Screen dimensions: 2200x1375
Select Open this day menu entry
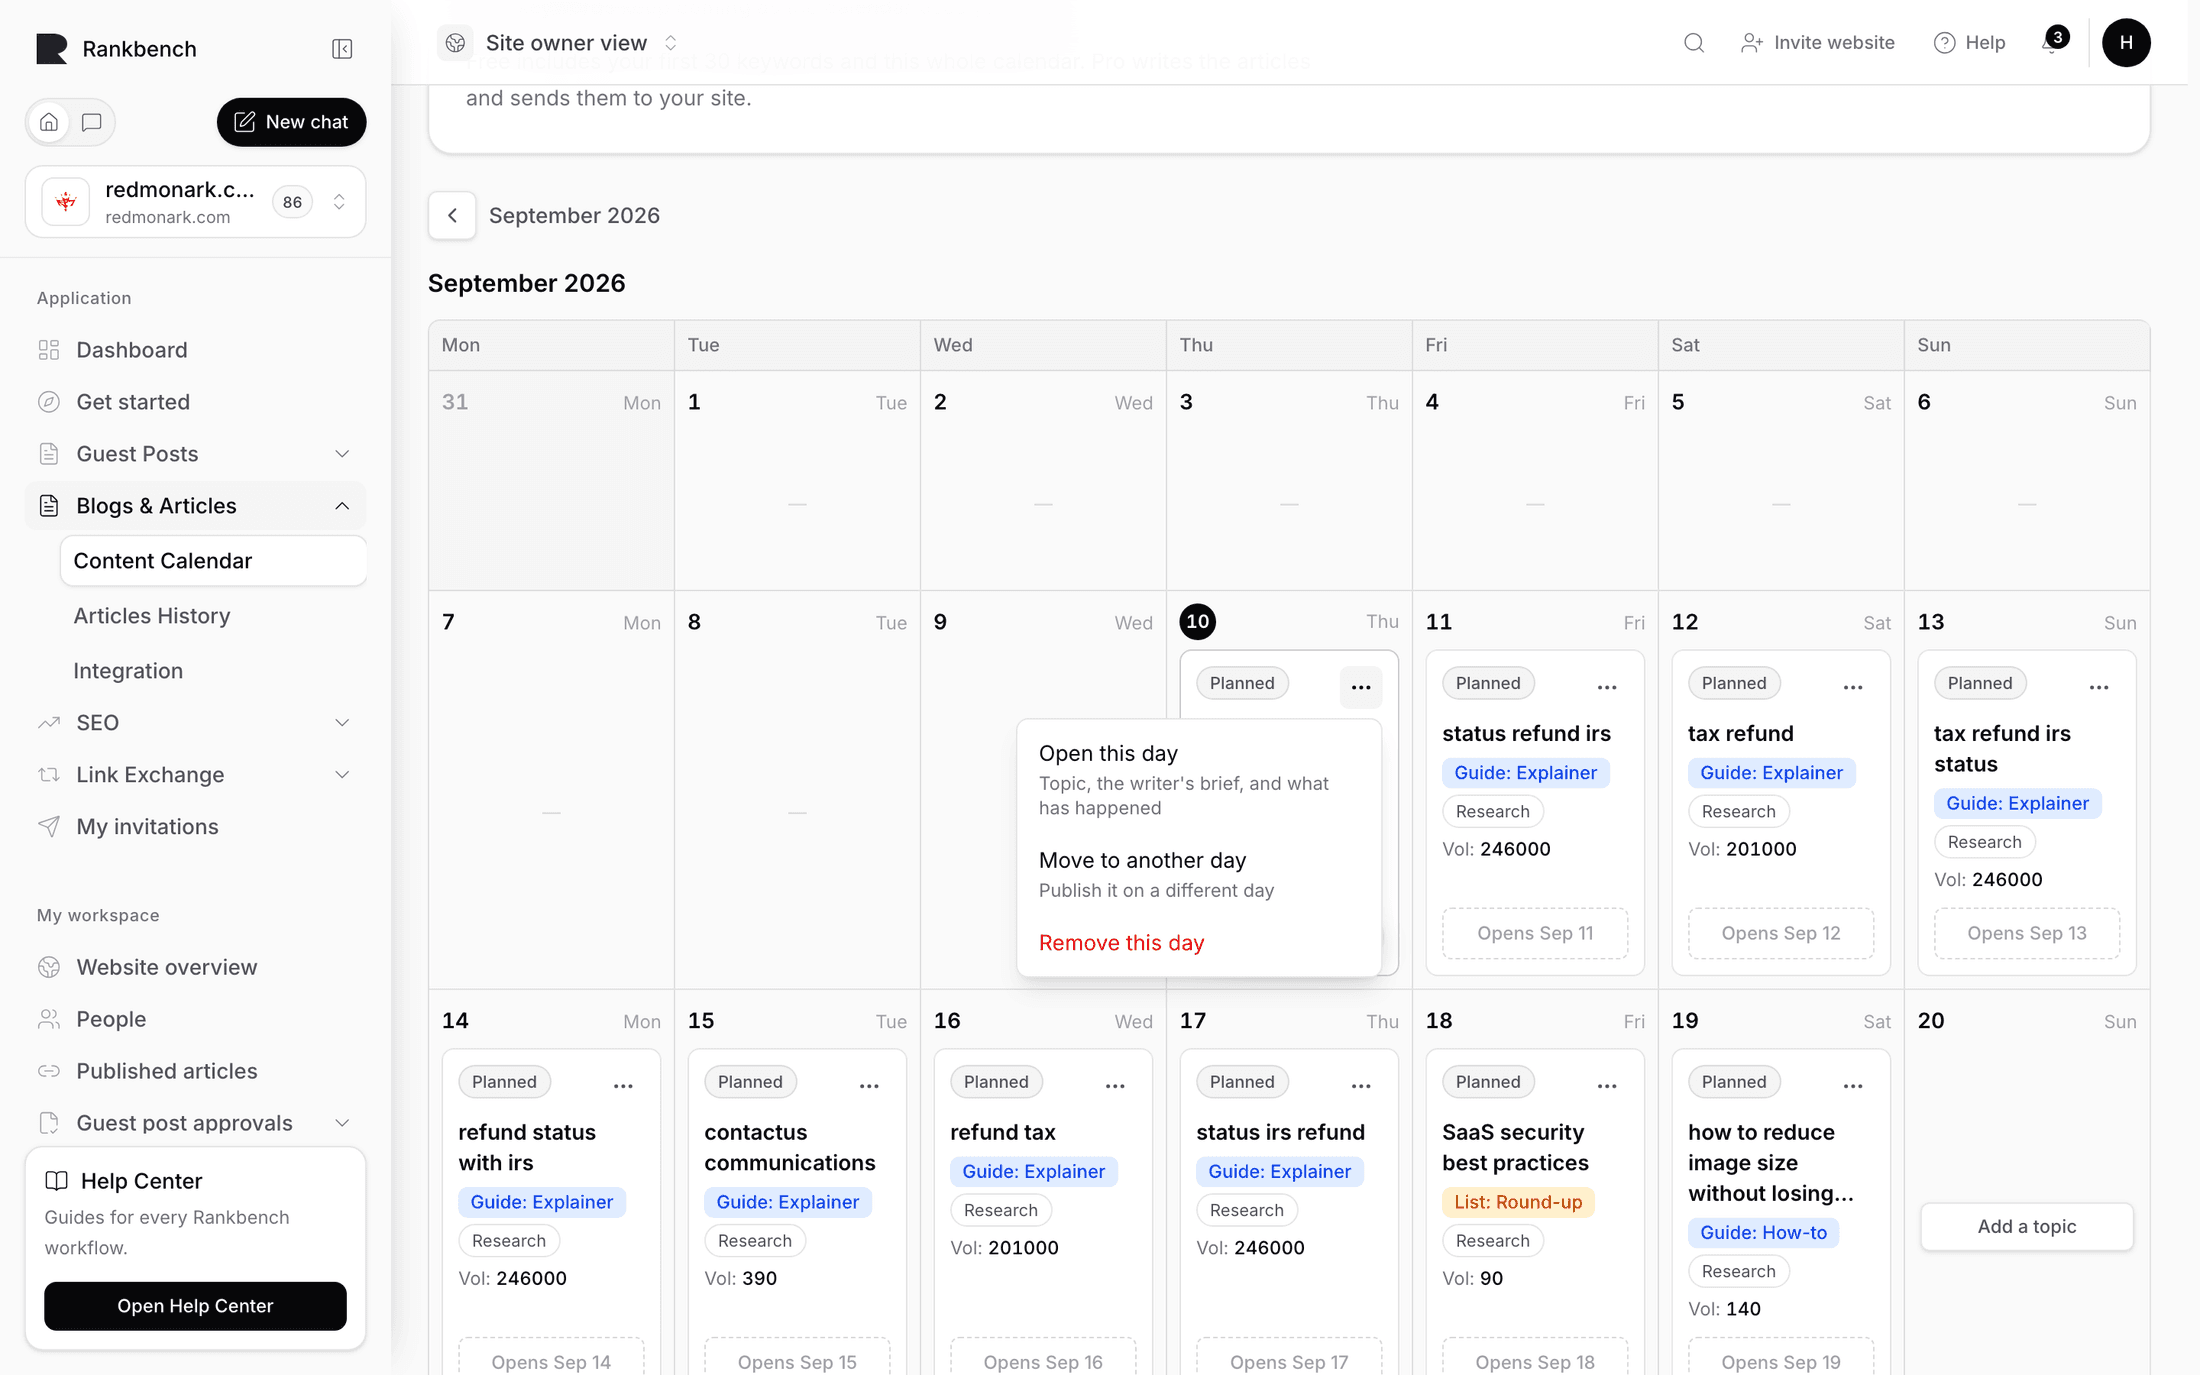1199,780
